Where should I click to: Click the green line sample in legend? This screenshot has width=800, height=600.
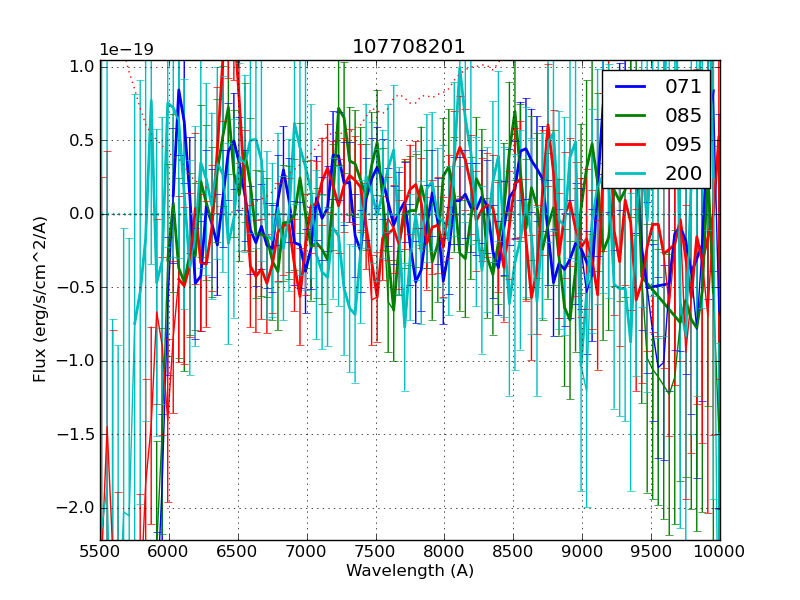tap(631, 116)
